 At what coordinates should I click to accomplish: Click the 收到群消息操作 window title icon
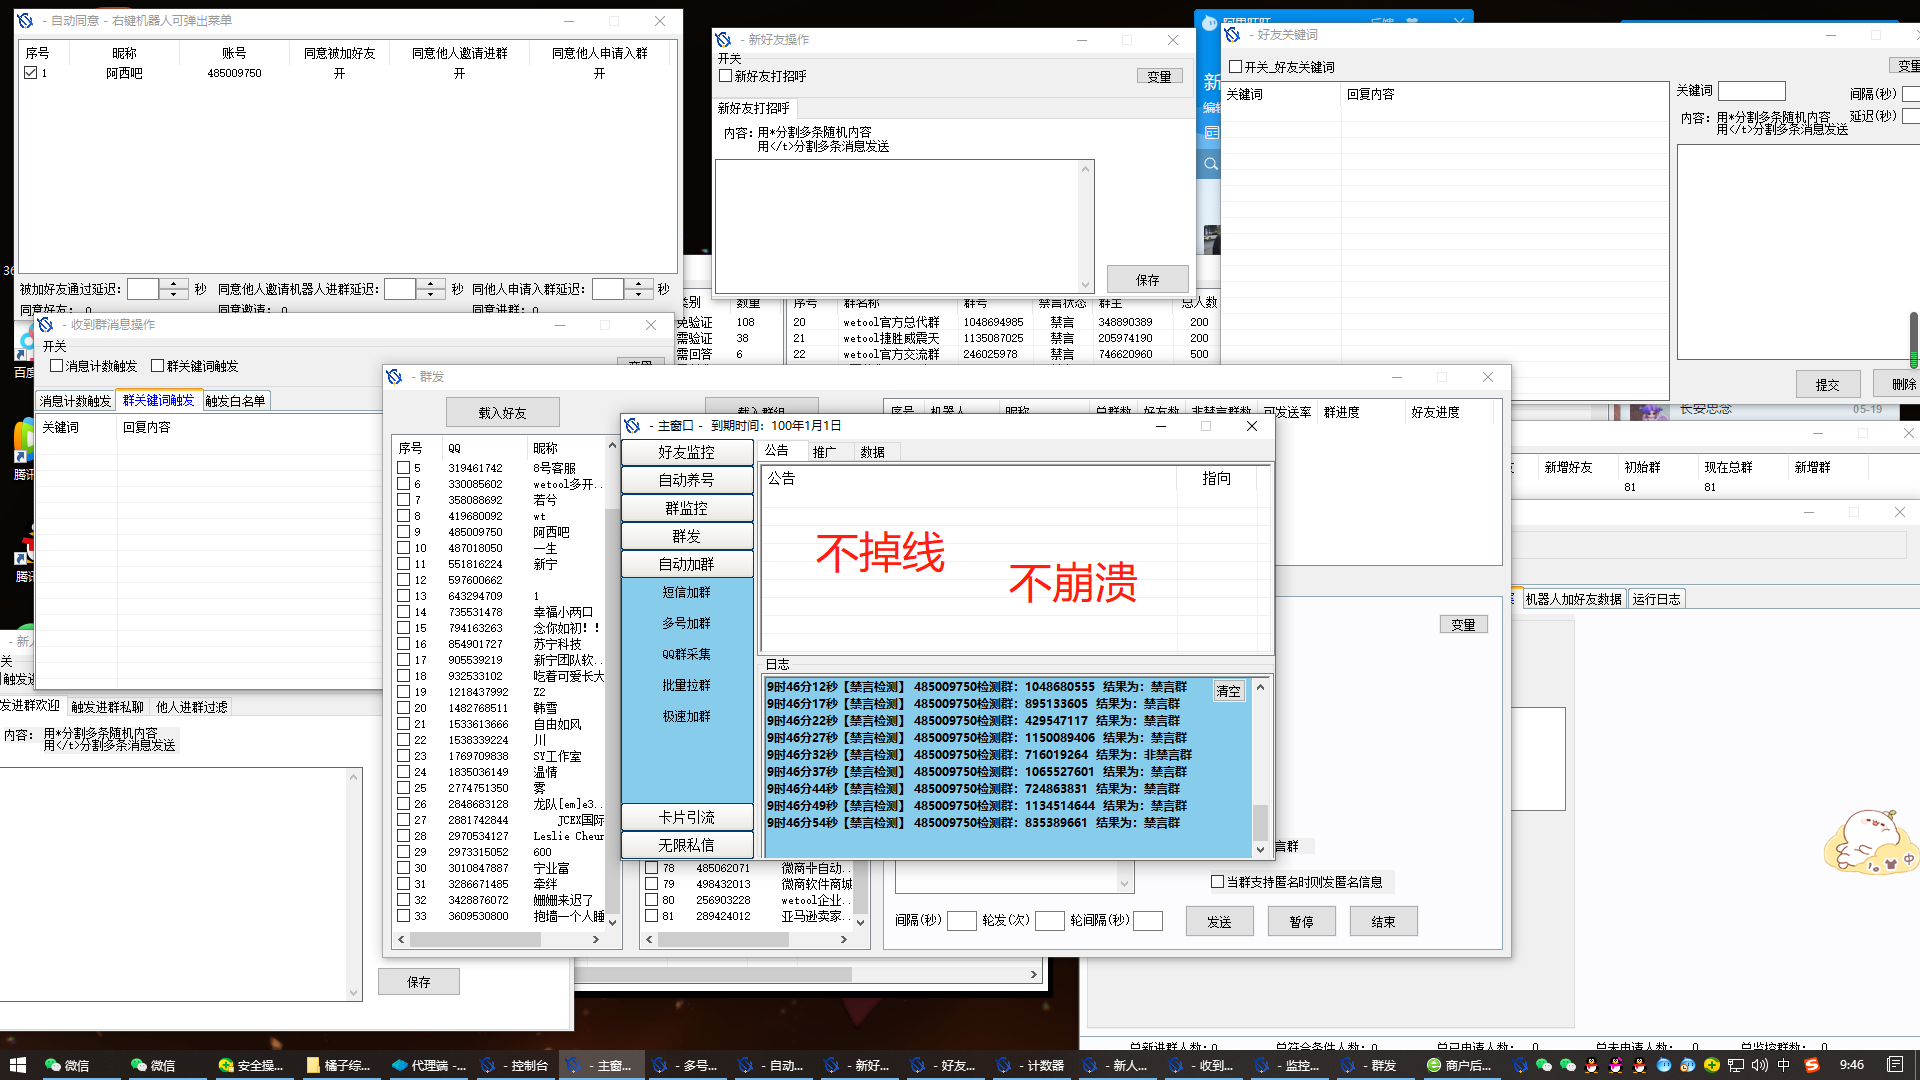click(45, 325)
